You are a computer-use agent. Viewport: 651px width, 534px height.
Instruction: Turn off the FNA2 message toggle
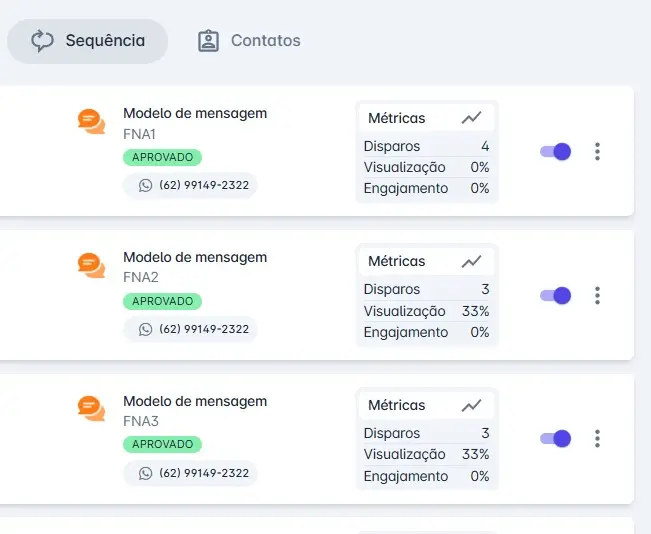pyautogui.click(x=556, y=296)
